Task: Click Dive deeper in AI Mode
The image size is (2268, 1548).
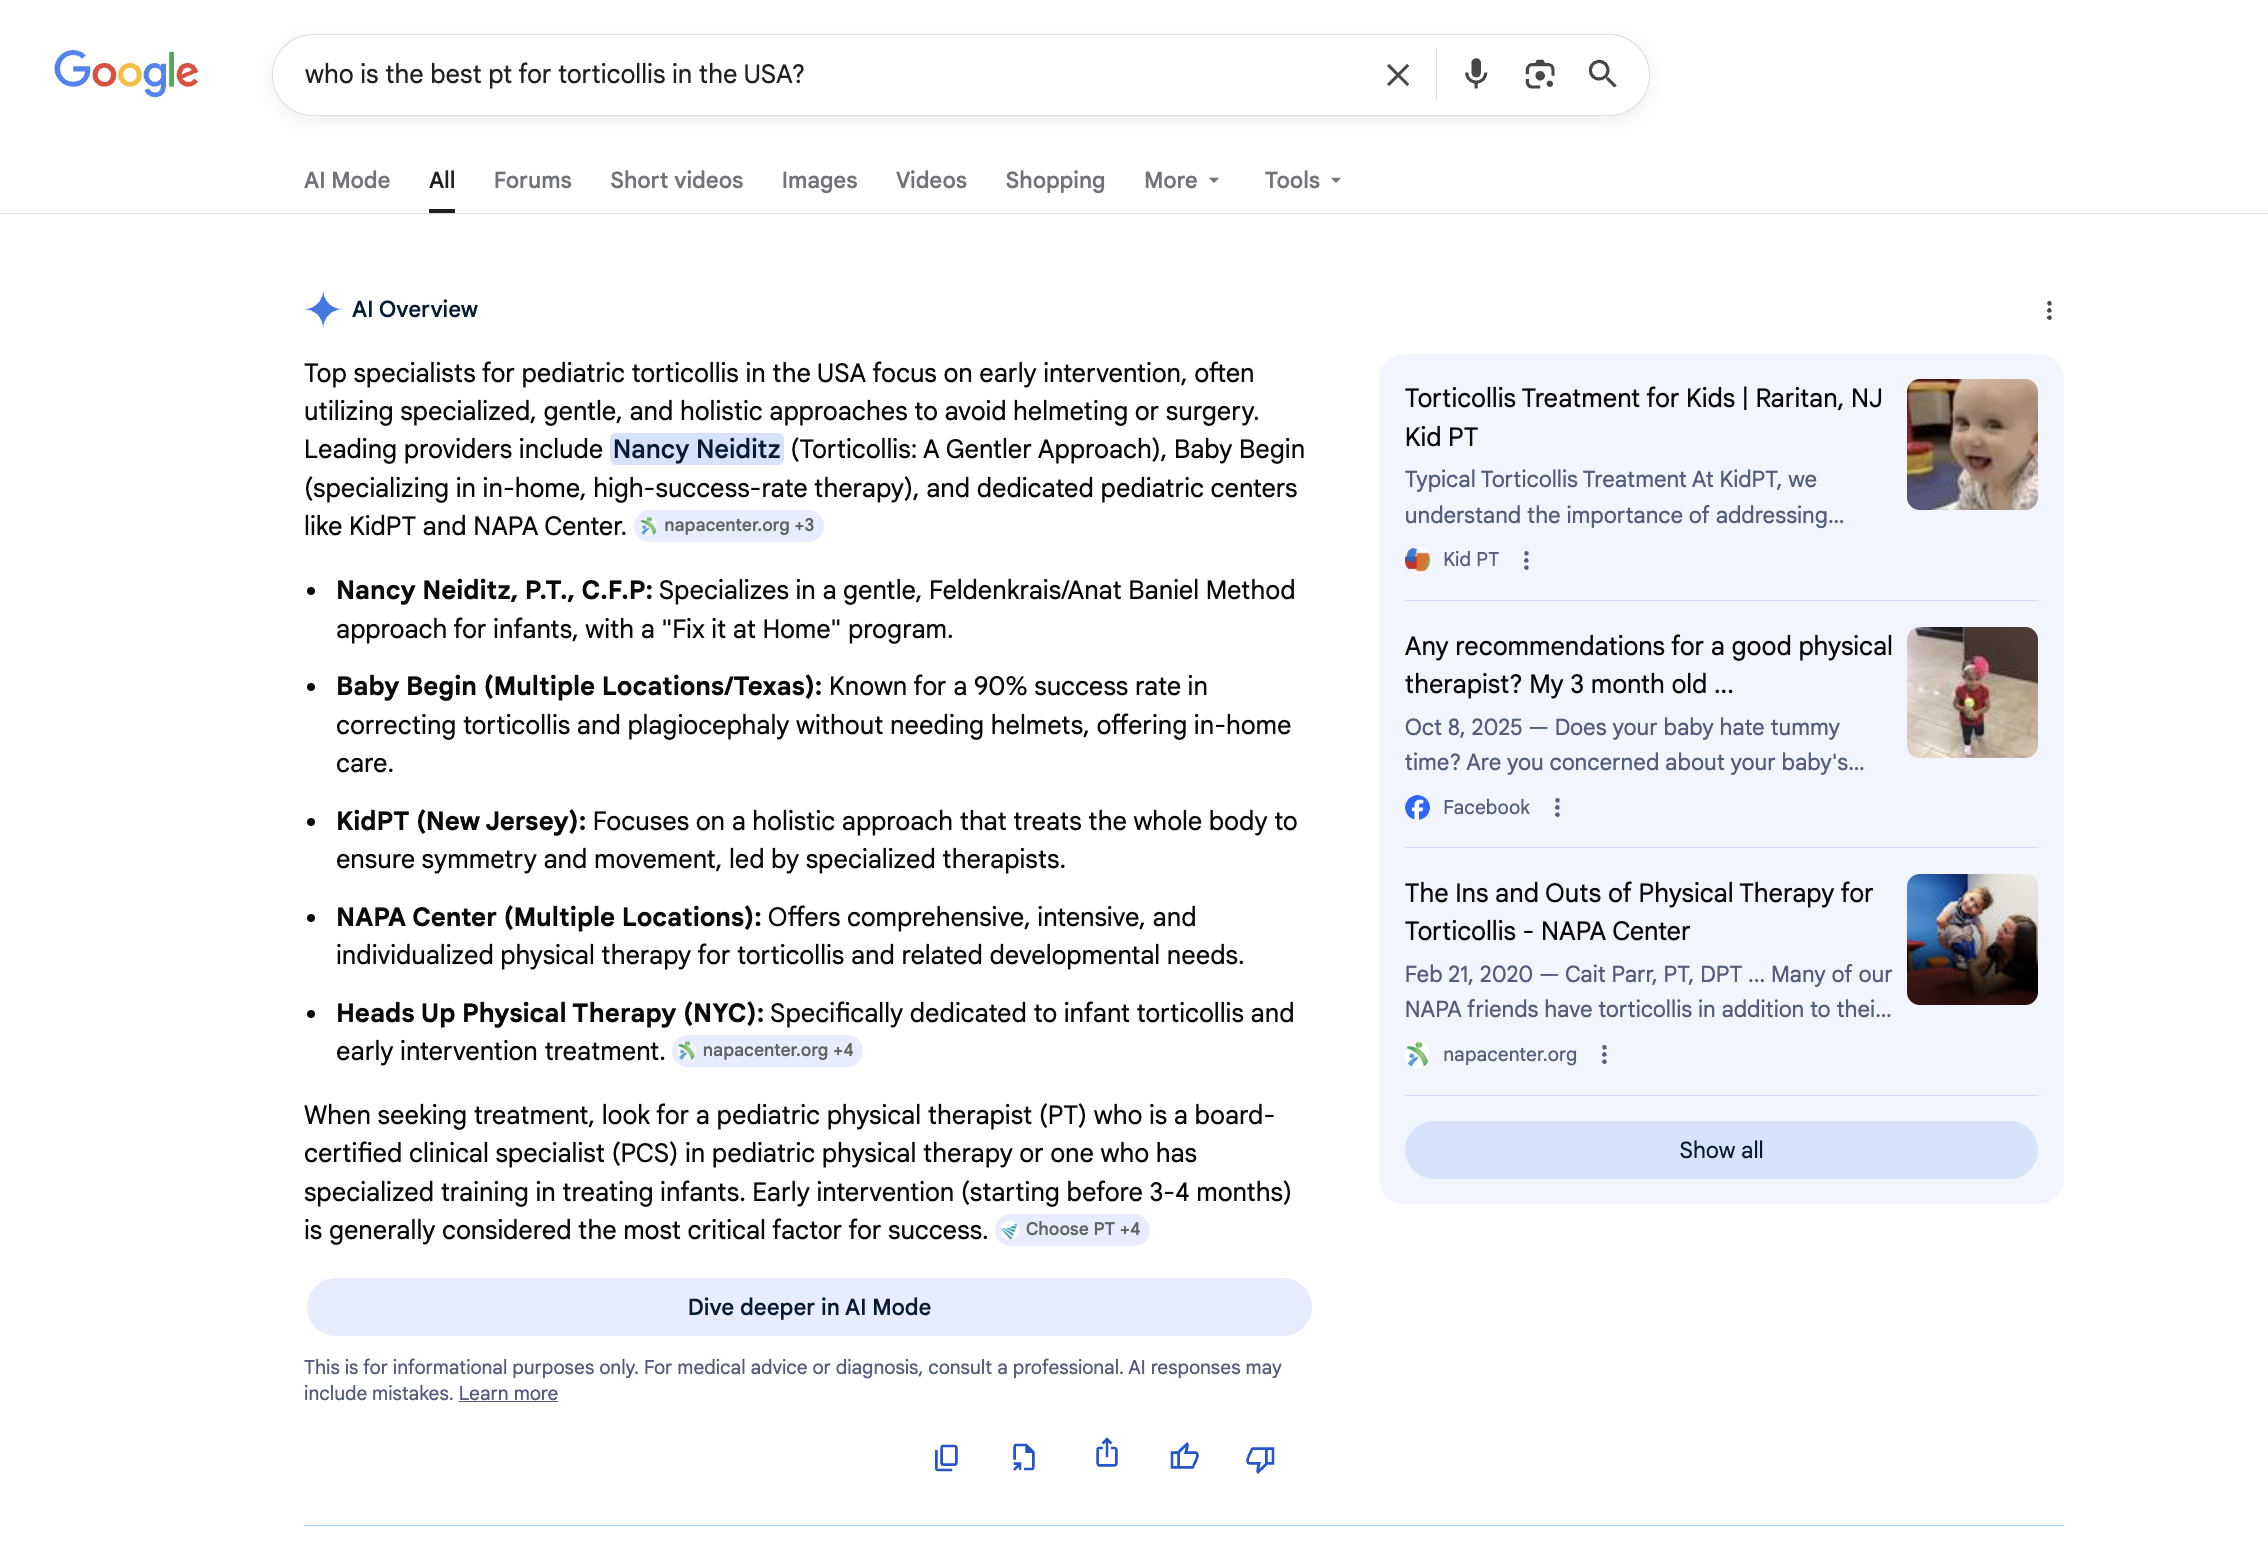Action: [809, 1307]
